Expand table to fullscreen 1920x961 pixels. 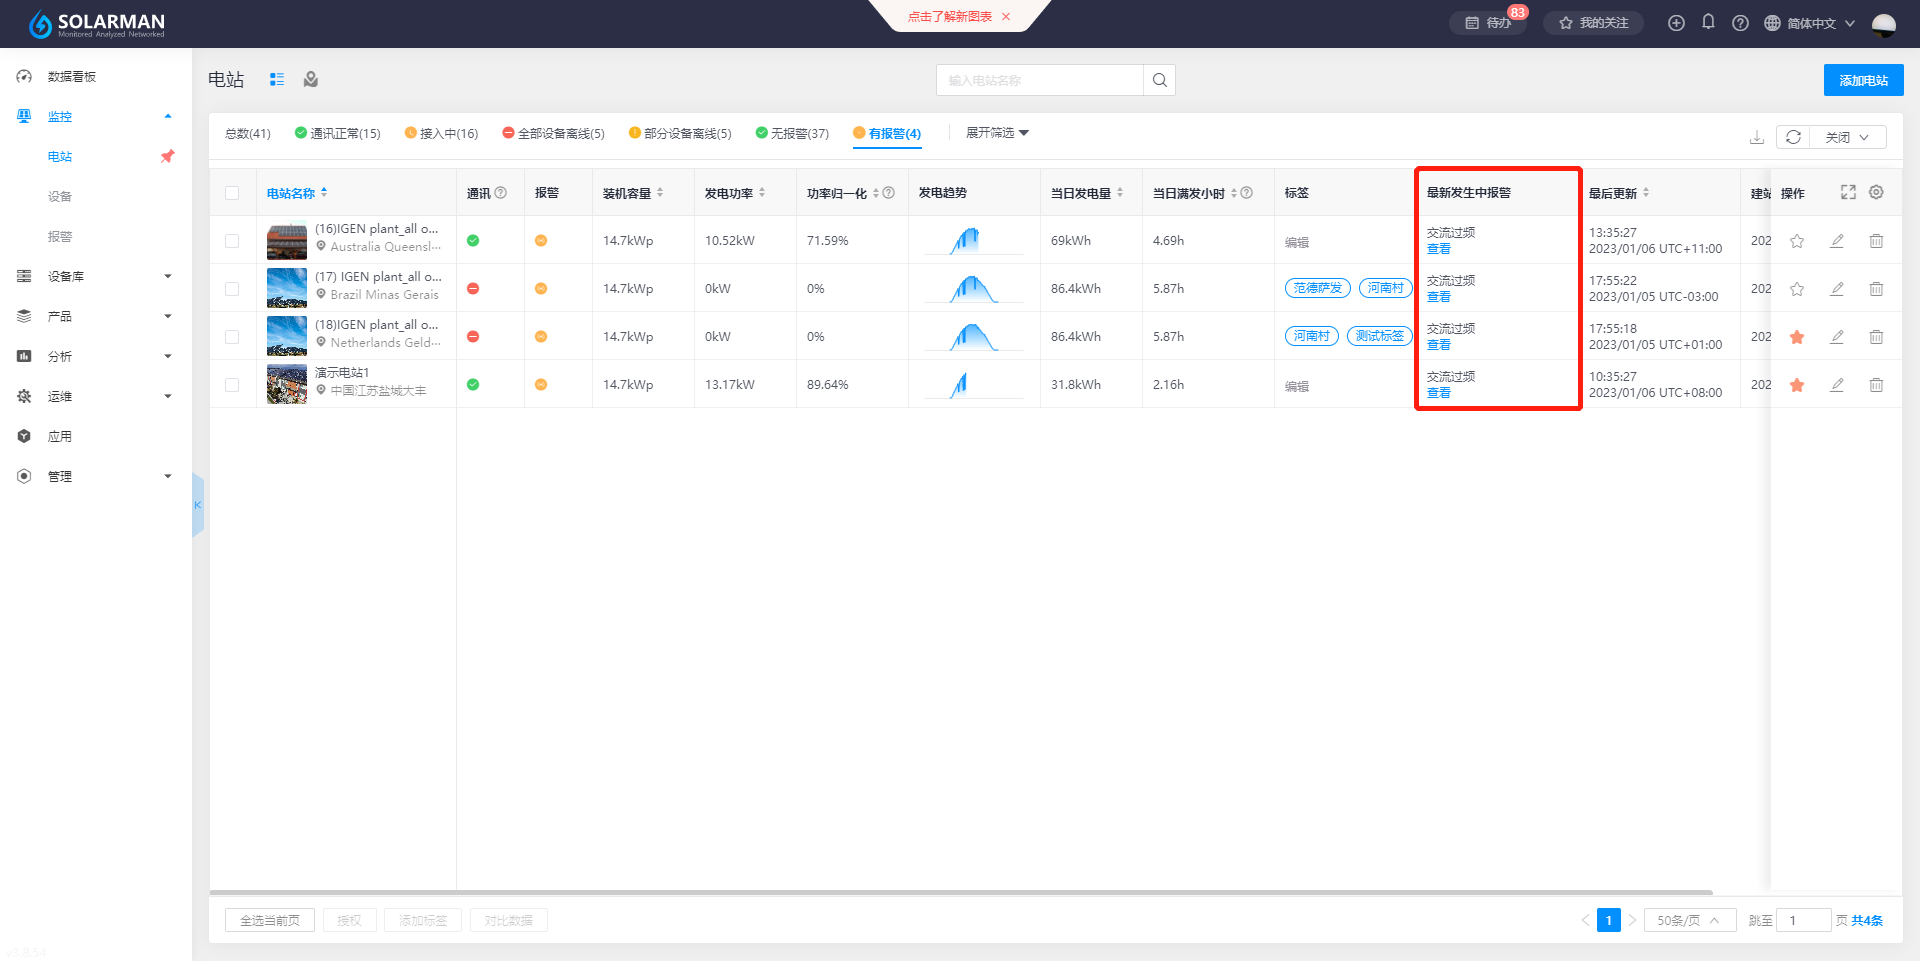(1848, 192)
